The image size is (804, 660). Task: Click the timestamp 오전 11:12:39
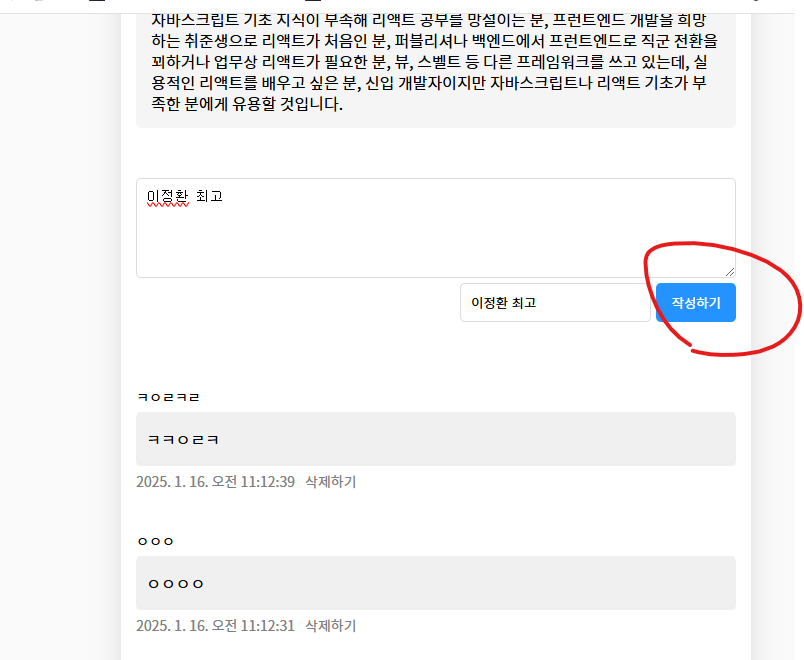tap(253, 482)
